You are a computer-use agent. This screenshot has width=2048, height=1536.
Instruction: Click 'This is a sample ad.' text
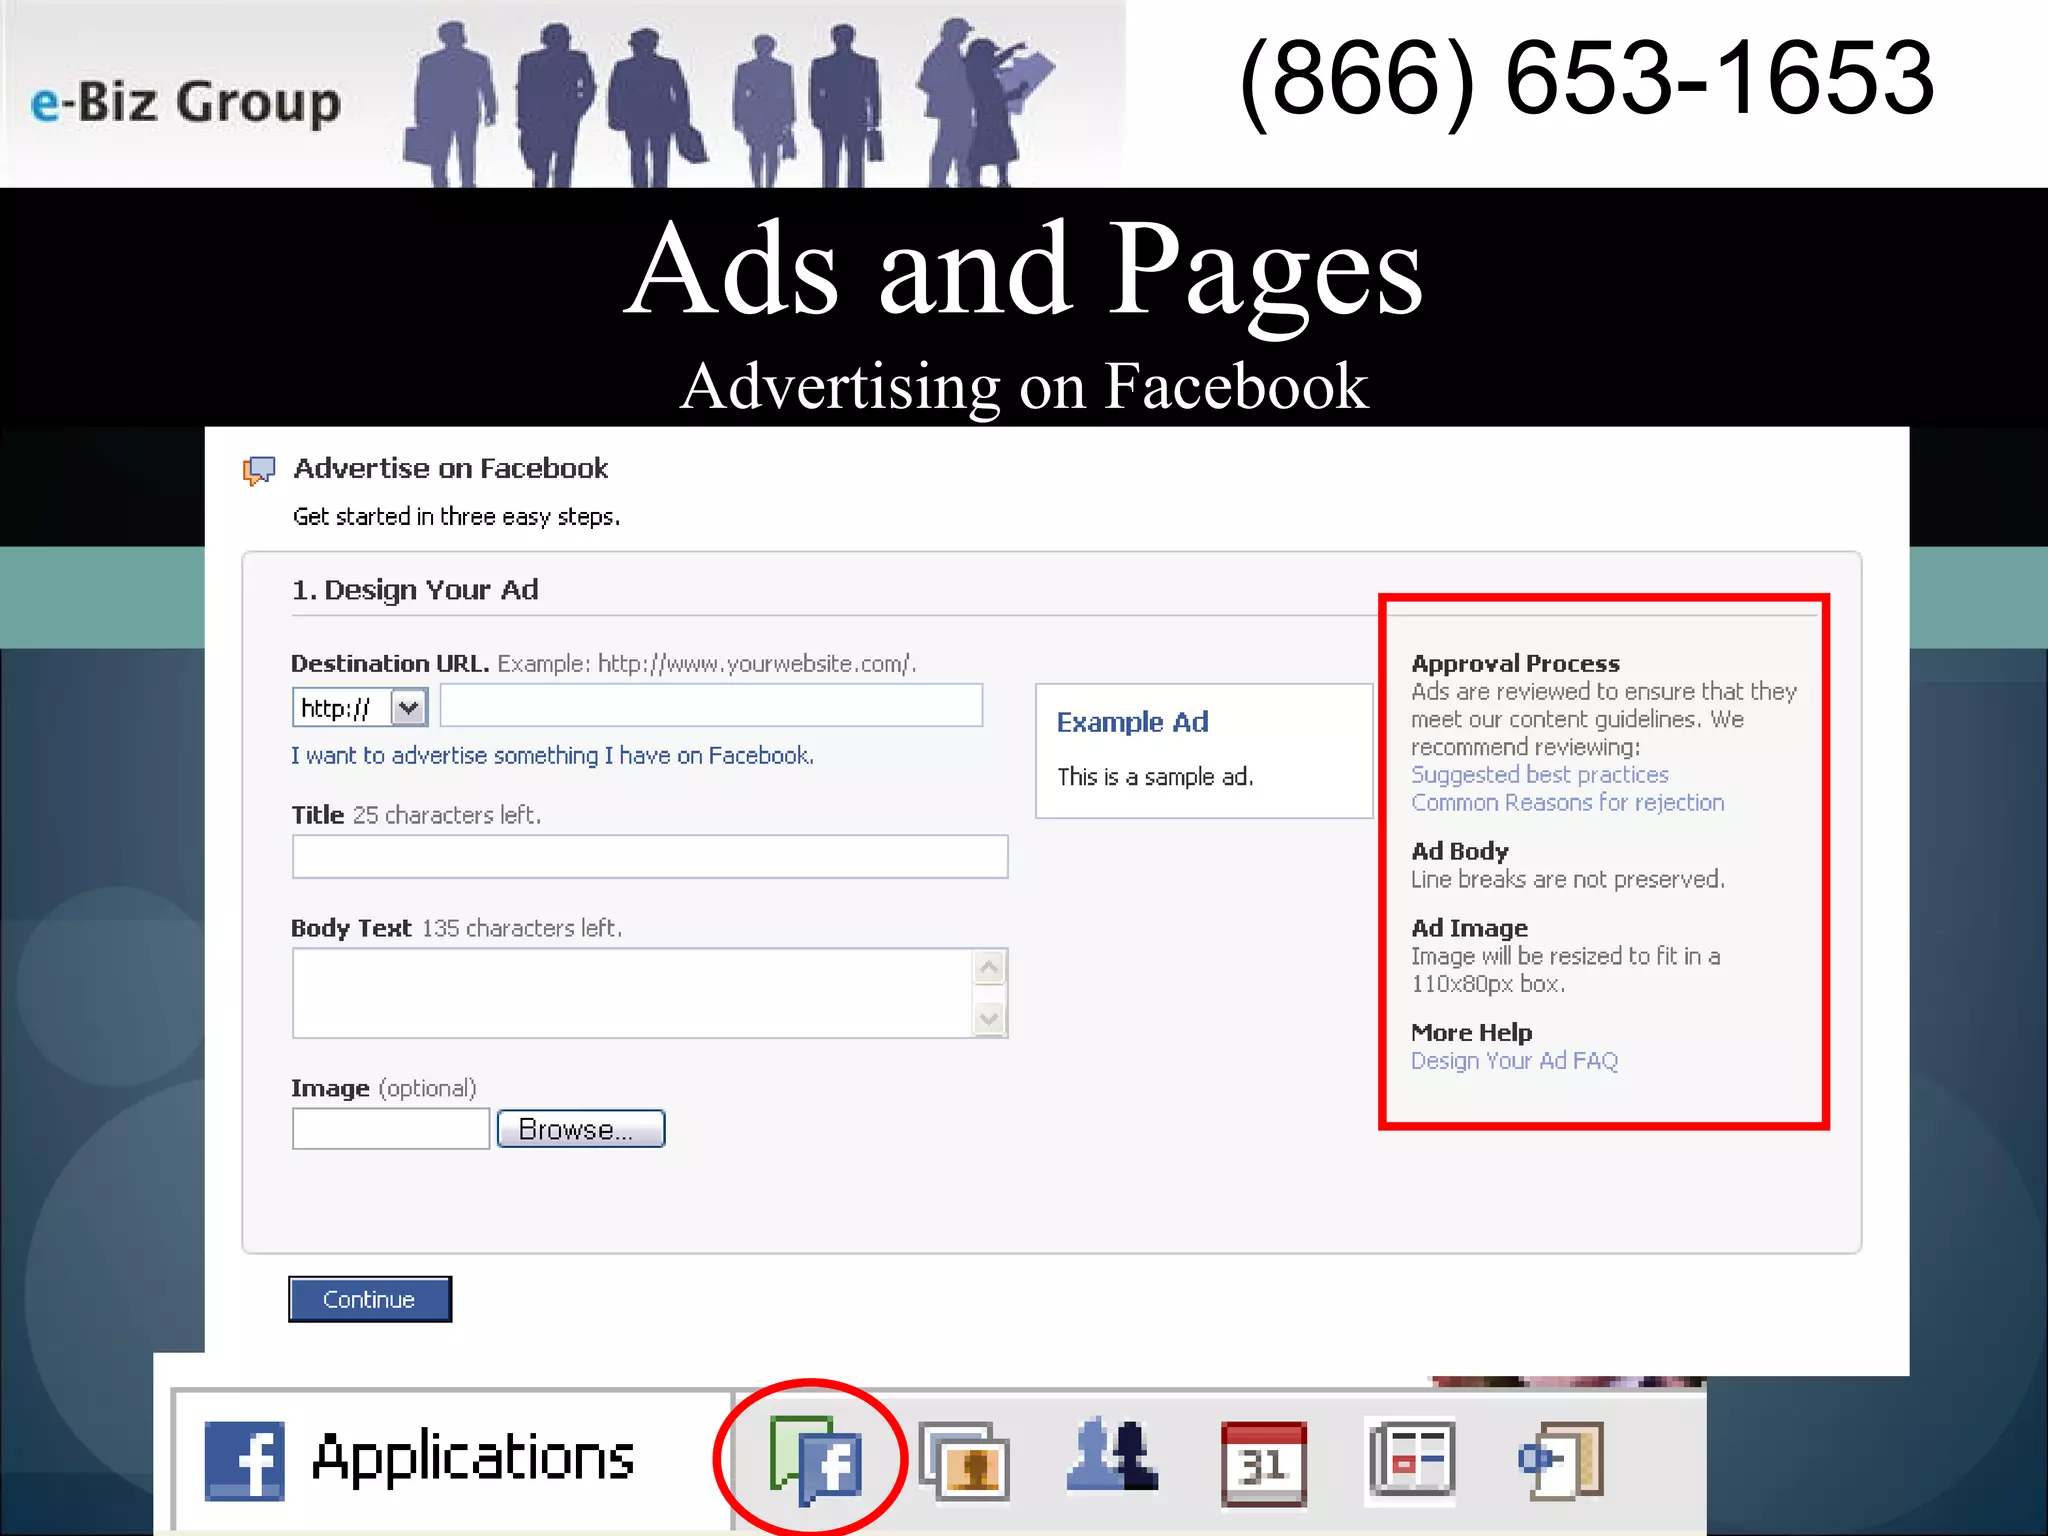1155,777
